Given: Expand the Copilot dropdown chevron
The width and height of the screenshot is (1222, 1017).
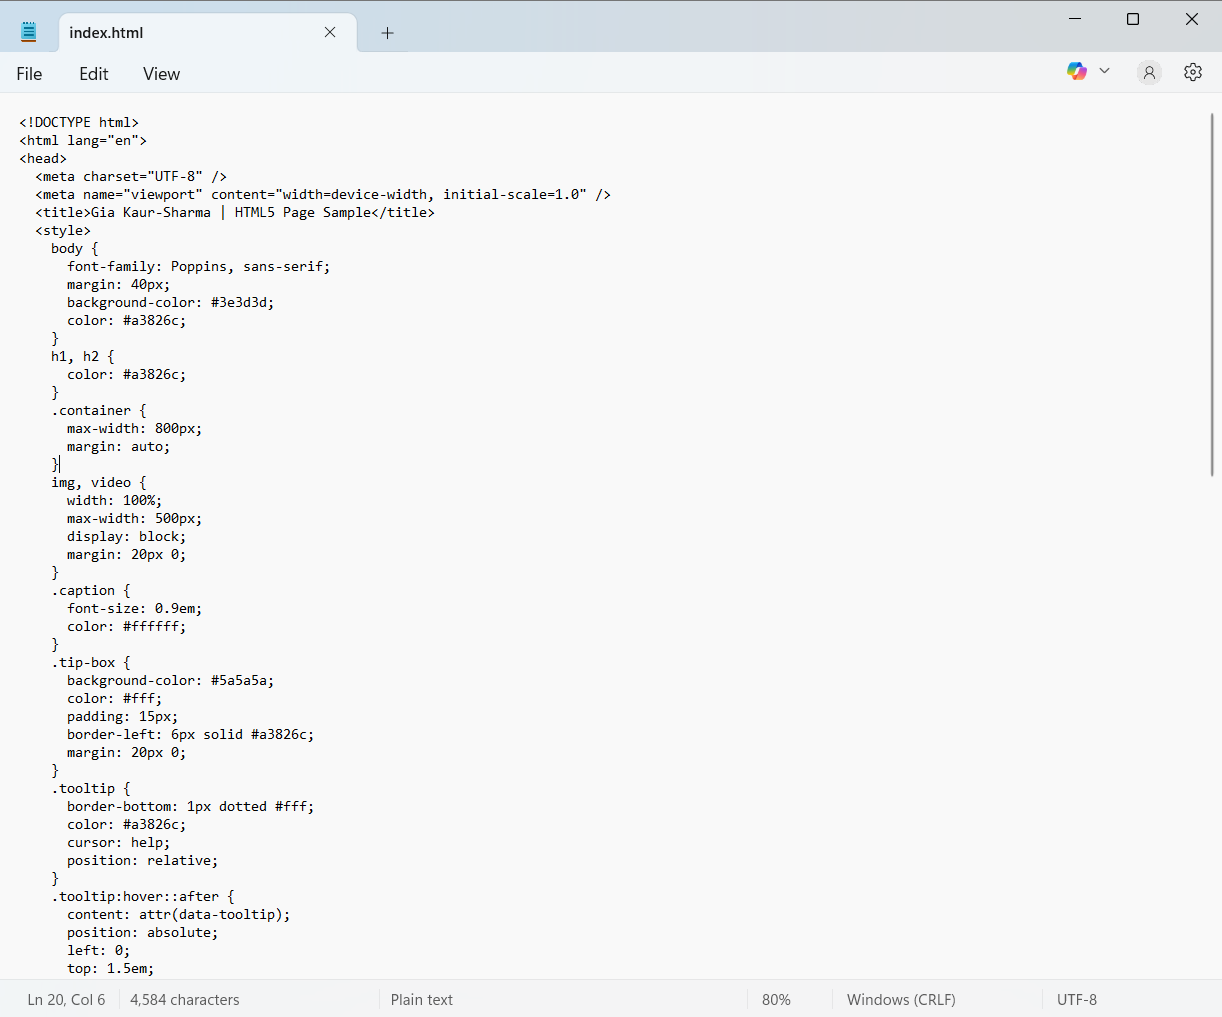Looking at the screenshot, I should (x=1104, y=71).
